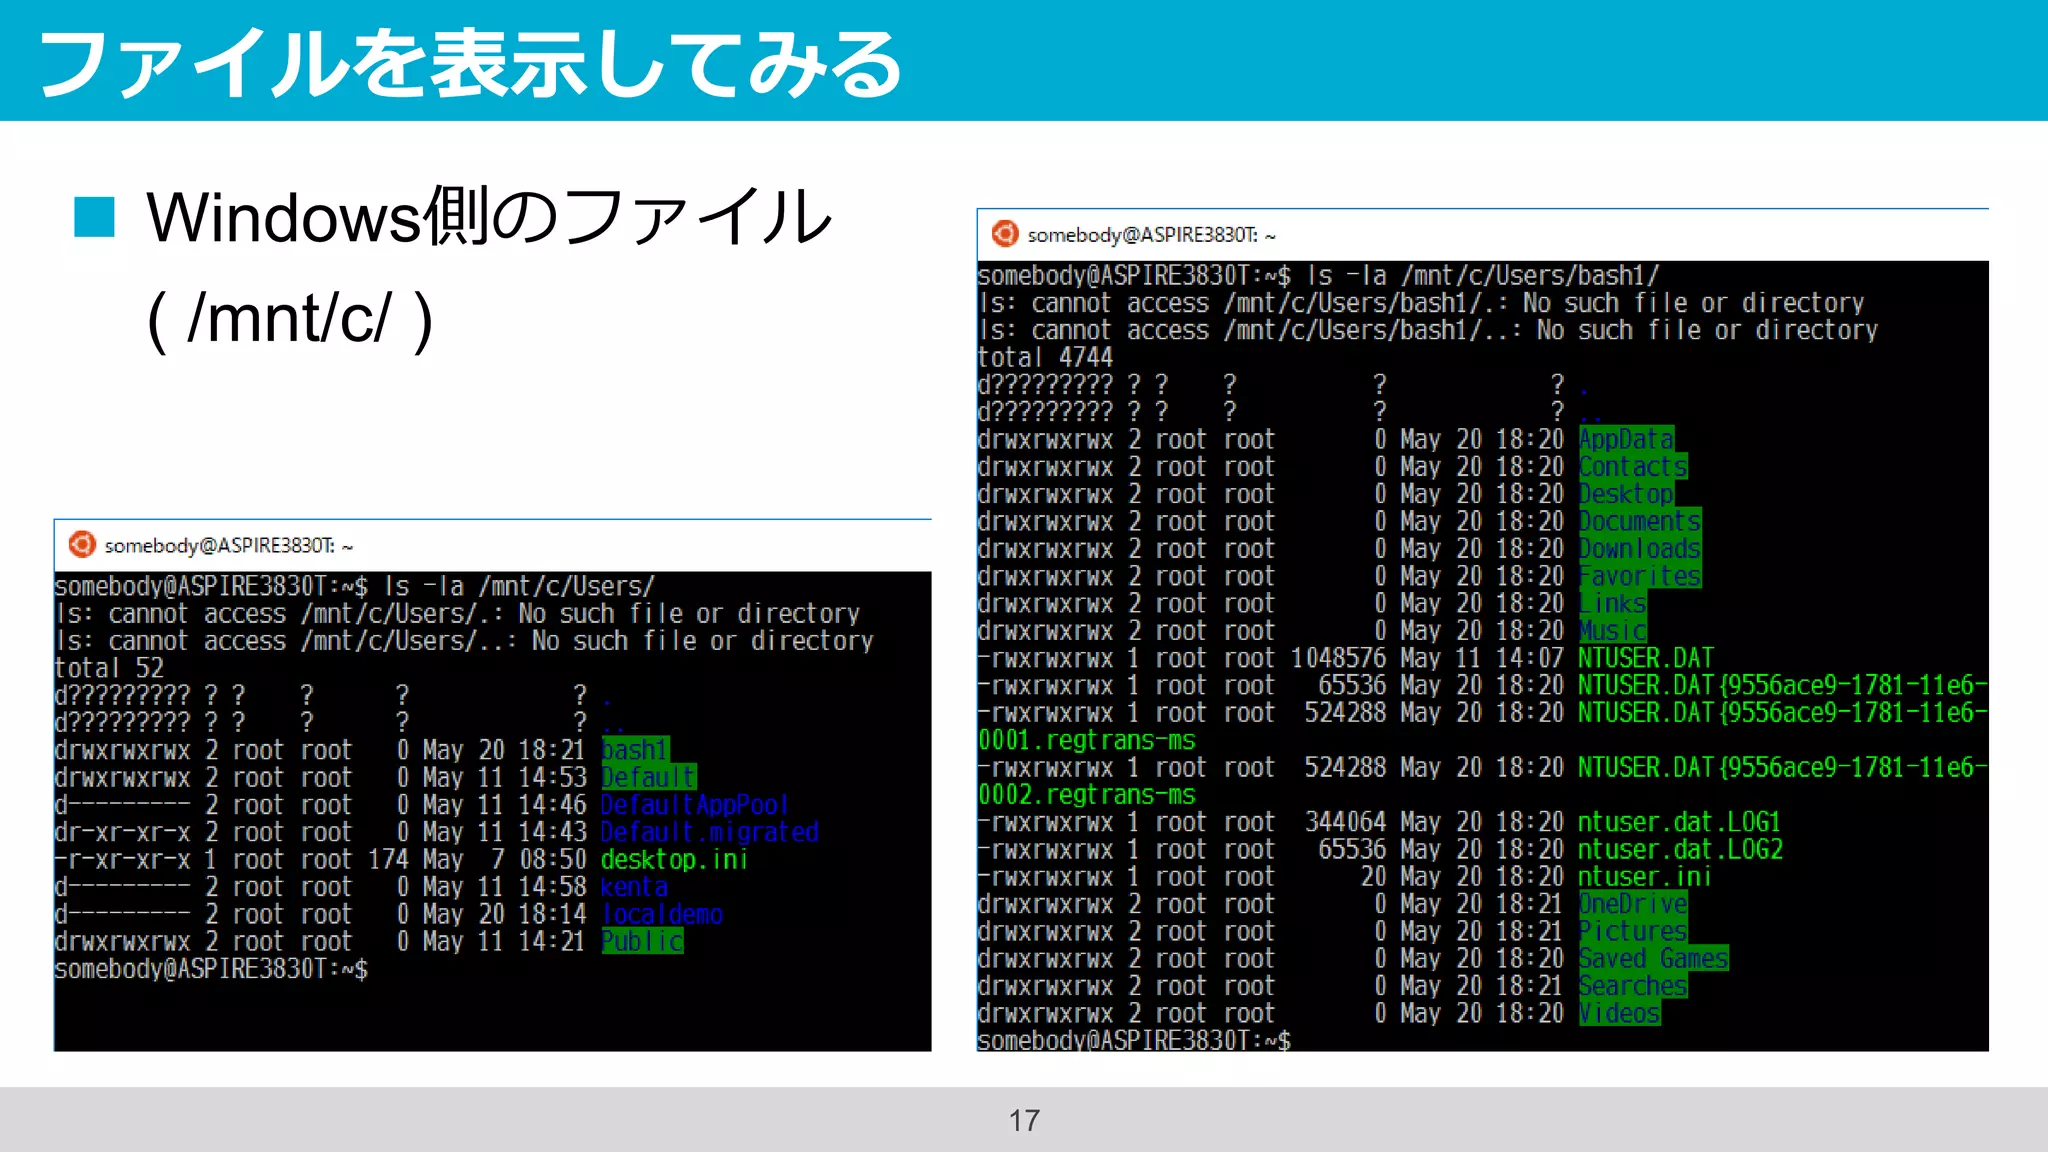Image resolution: width=2048 pixels, height=1152 pixels.
Task: Click the NTUSER.DAT file sized 1048576
Action: click(1646, 658)
